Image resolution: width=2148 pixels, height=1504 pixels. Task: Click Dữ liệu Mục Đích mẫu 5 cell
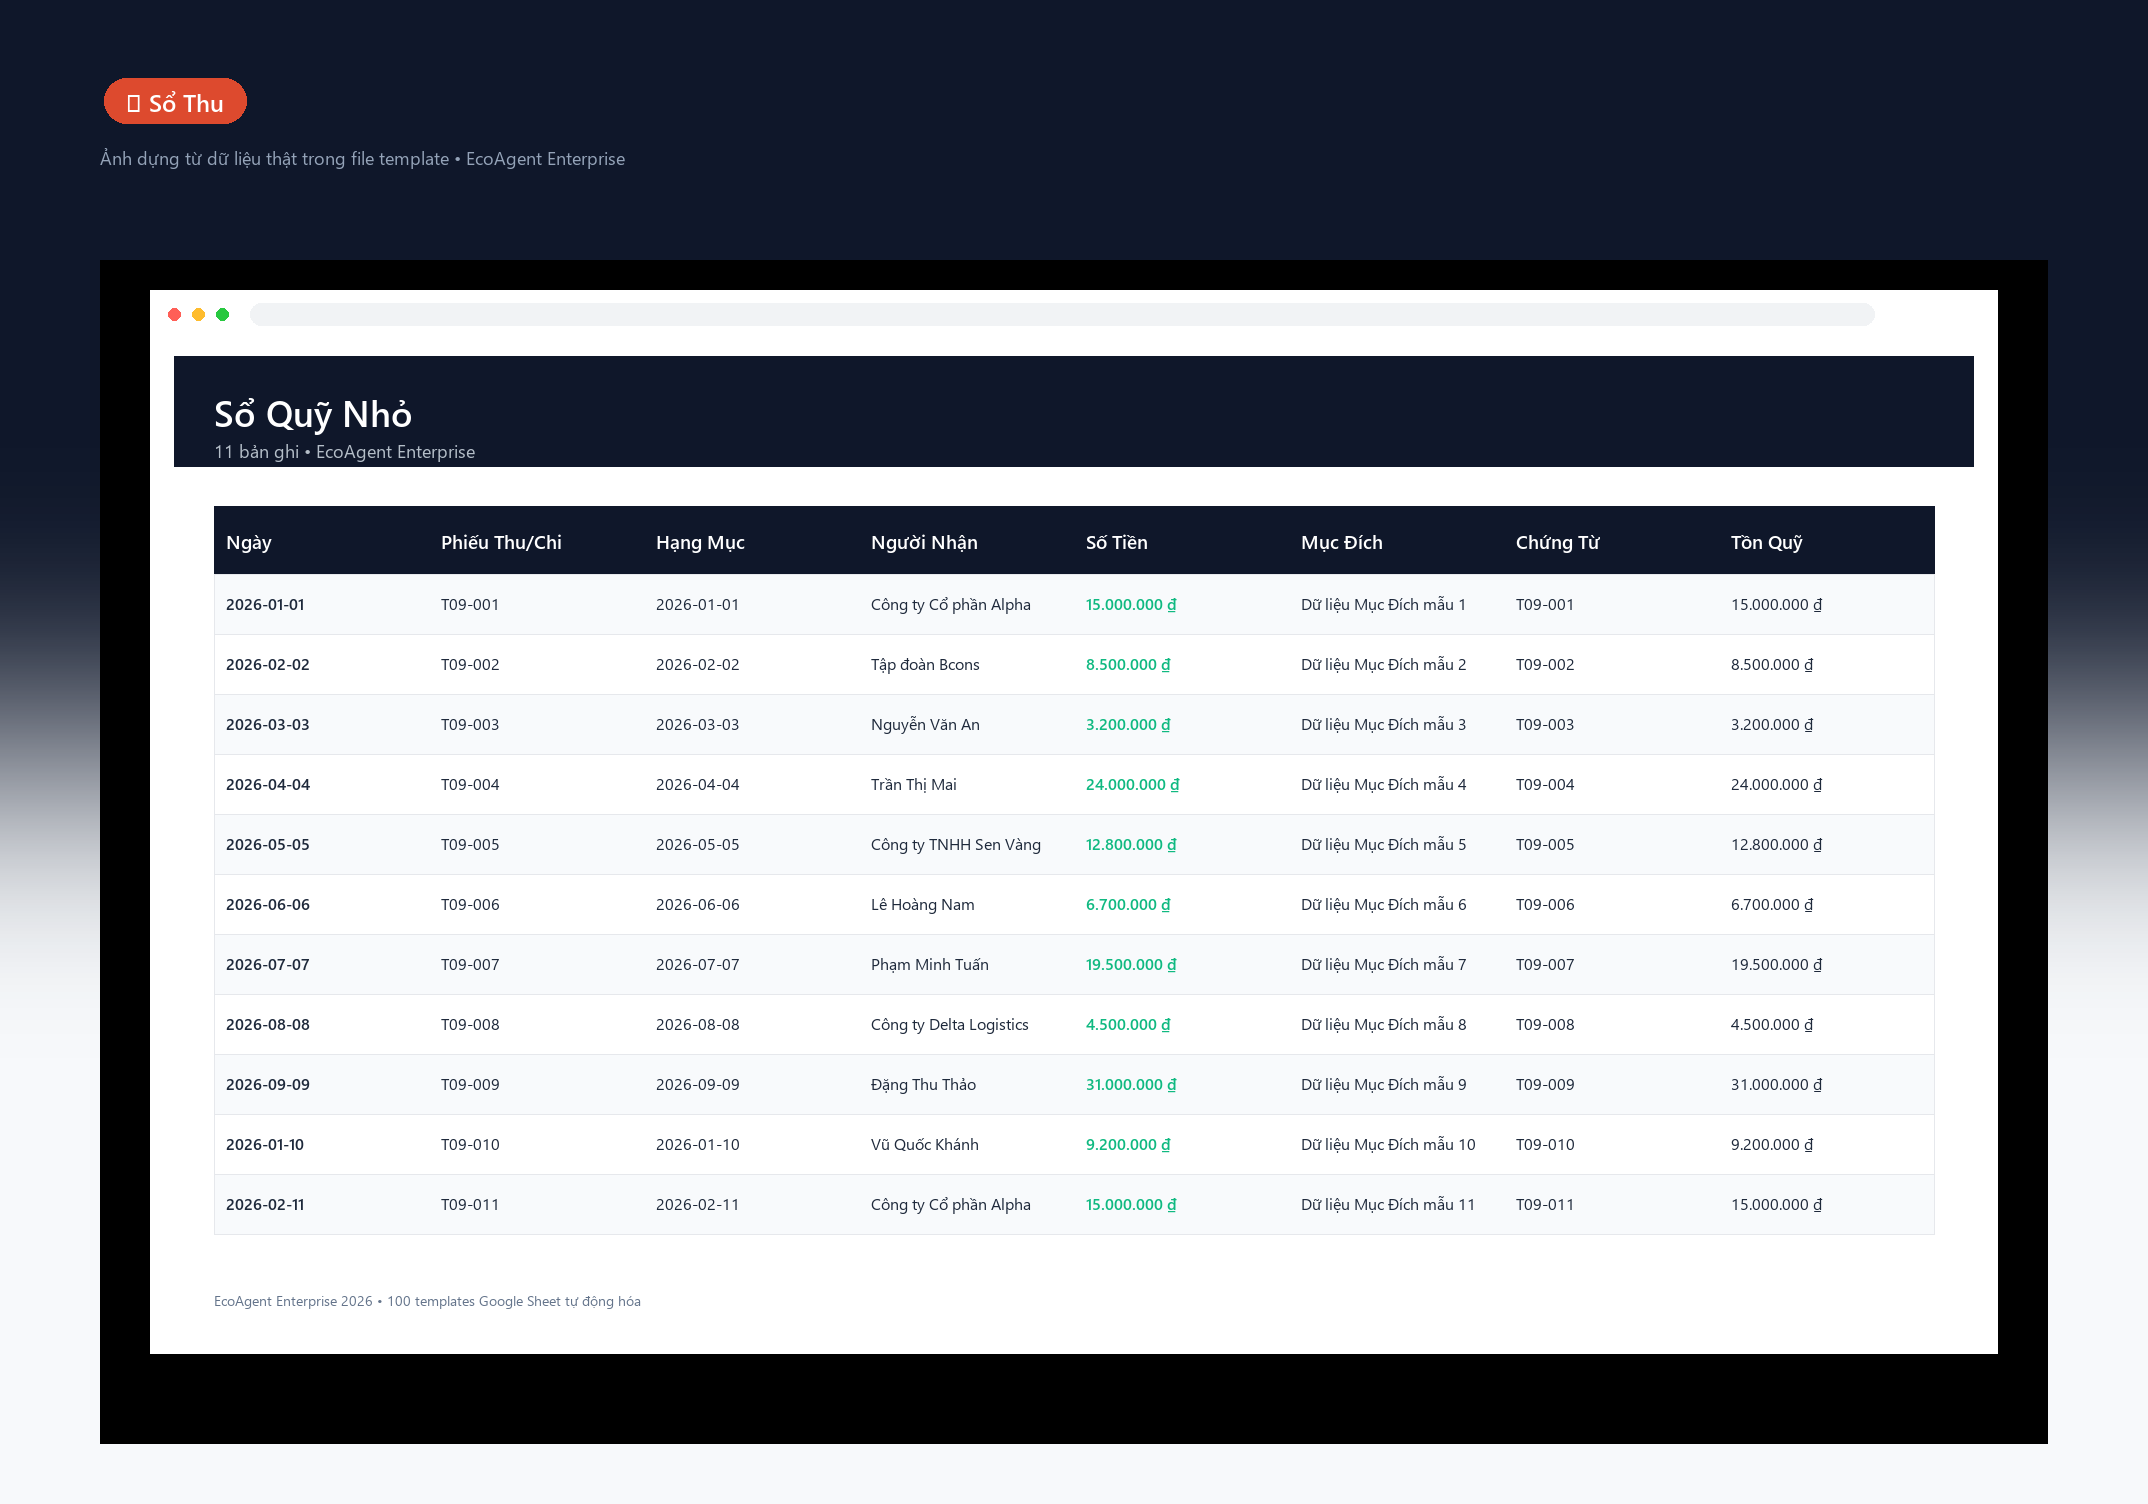tap(1384, 844)
